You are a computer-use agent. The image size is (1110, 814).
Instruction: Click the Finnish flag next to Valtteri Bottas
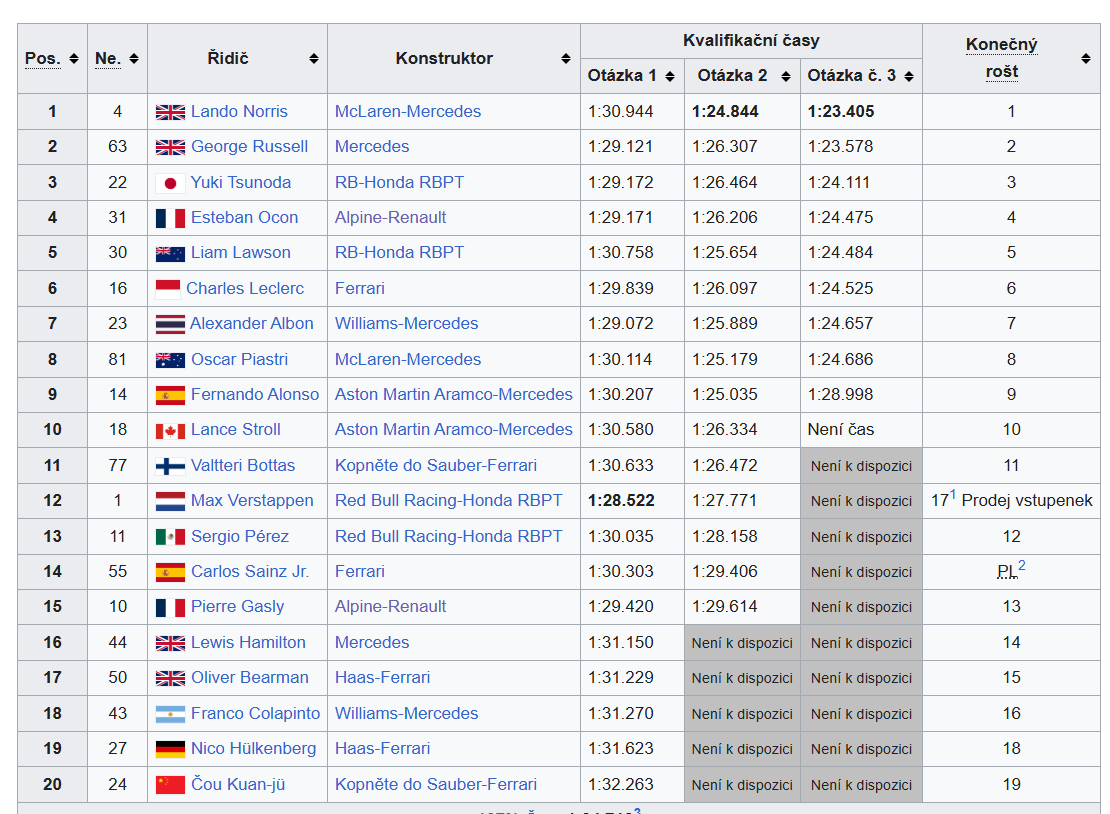pos(170,466)
